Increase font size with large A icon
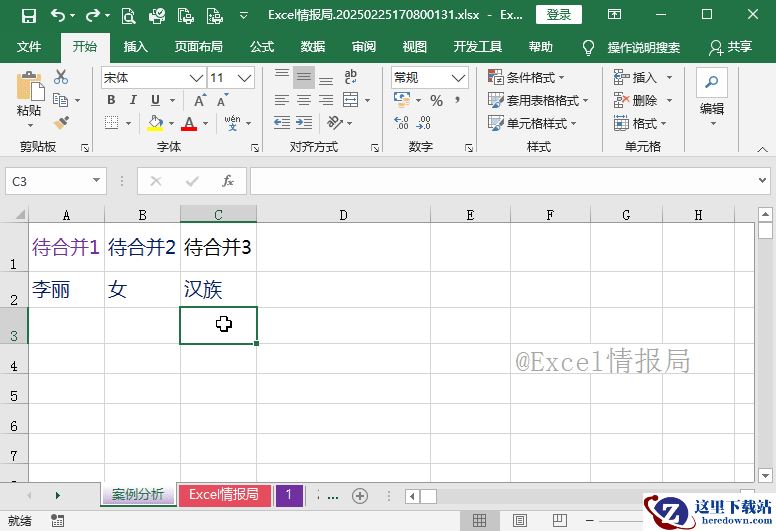This screenshot has height=531, width=776. pyautogui.click(x=200, y=100)
